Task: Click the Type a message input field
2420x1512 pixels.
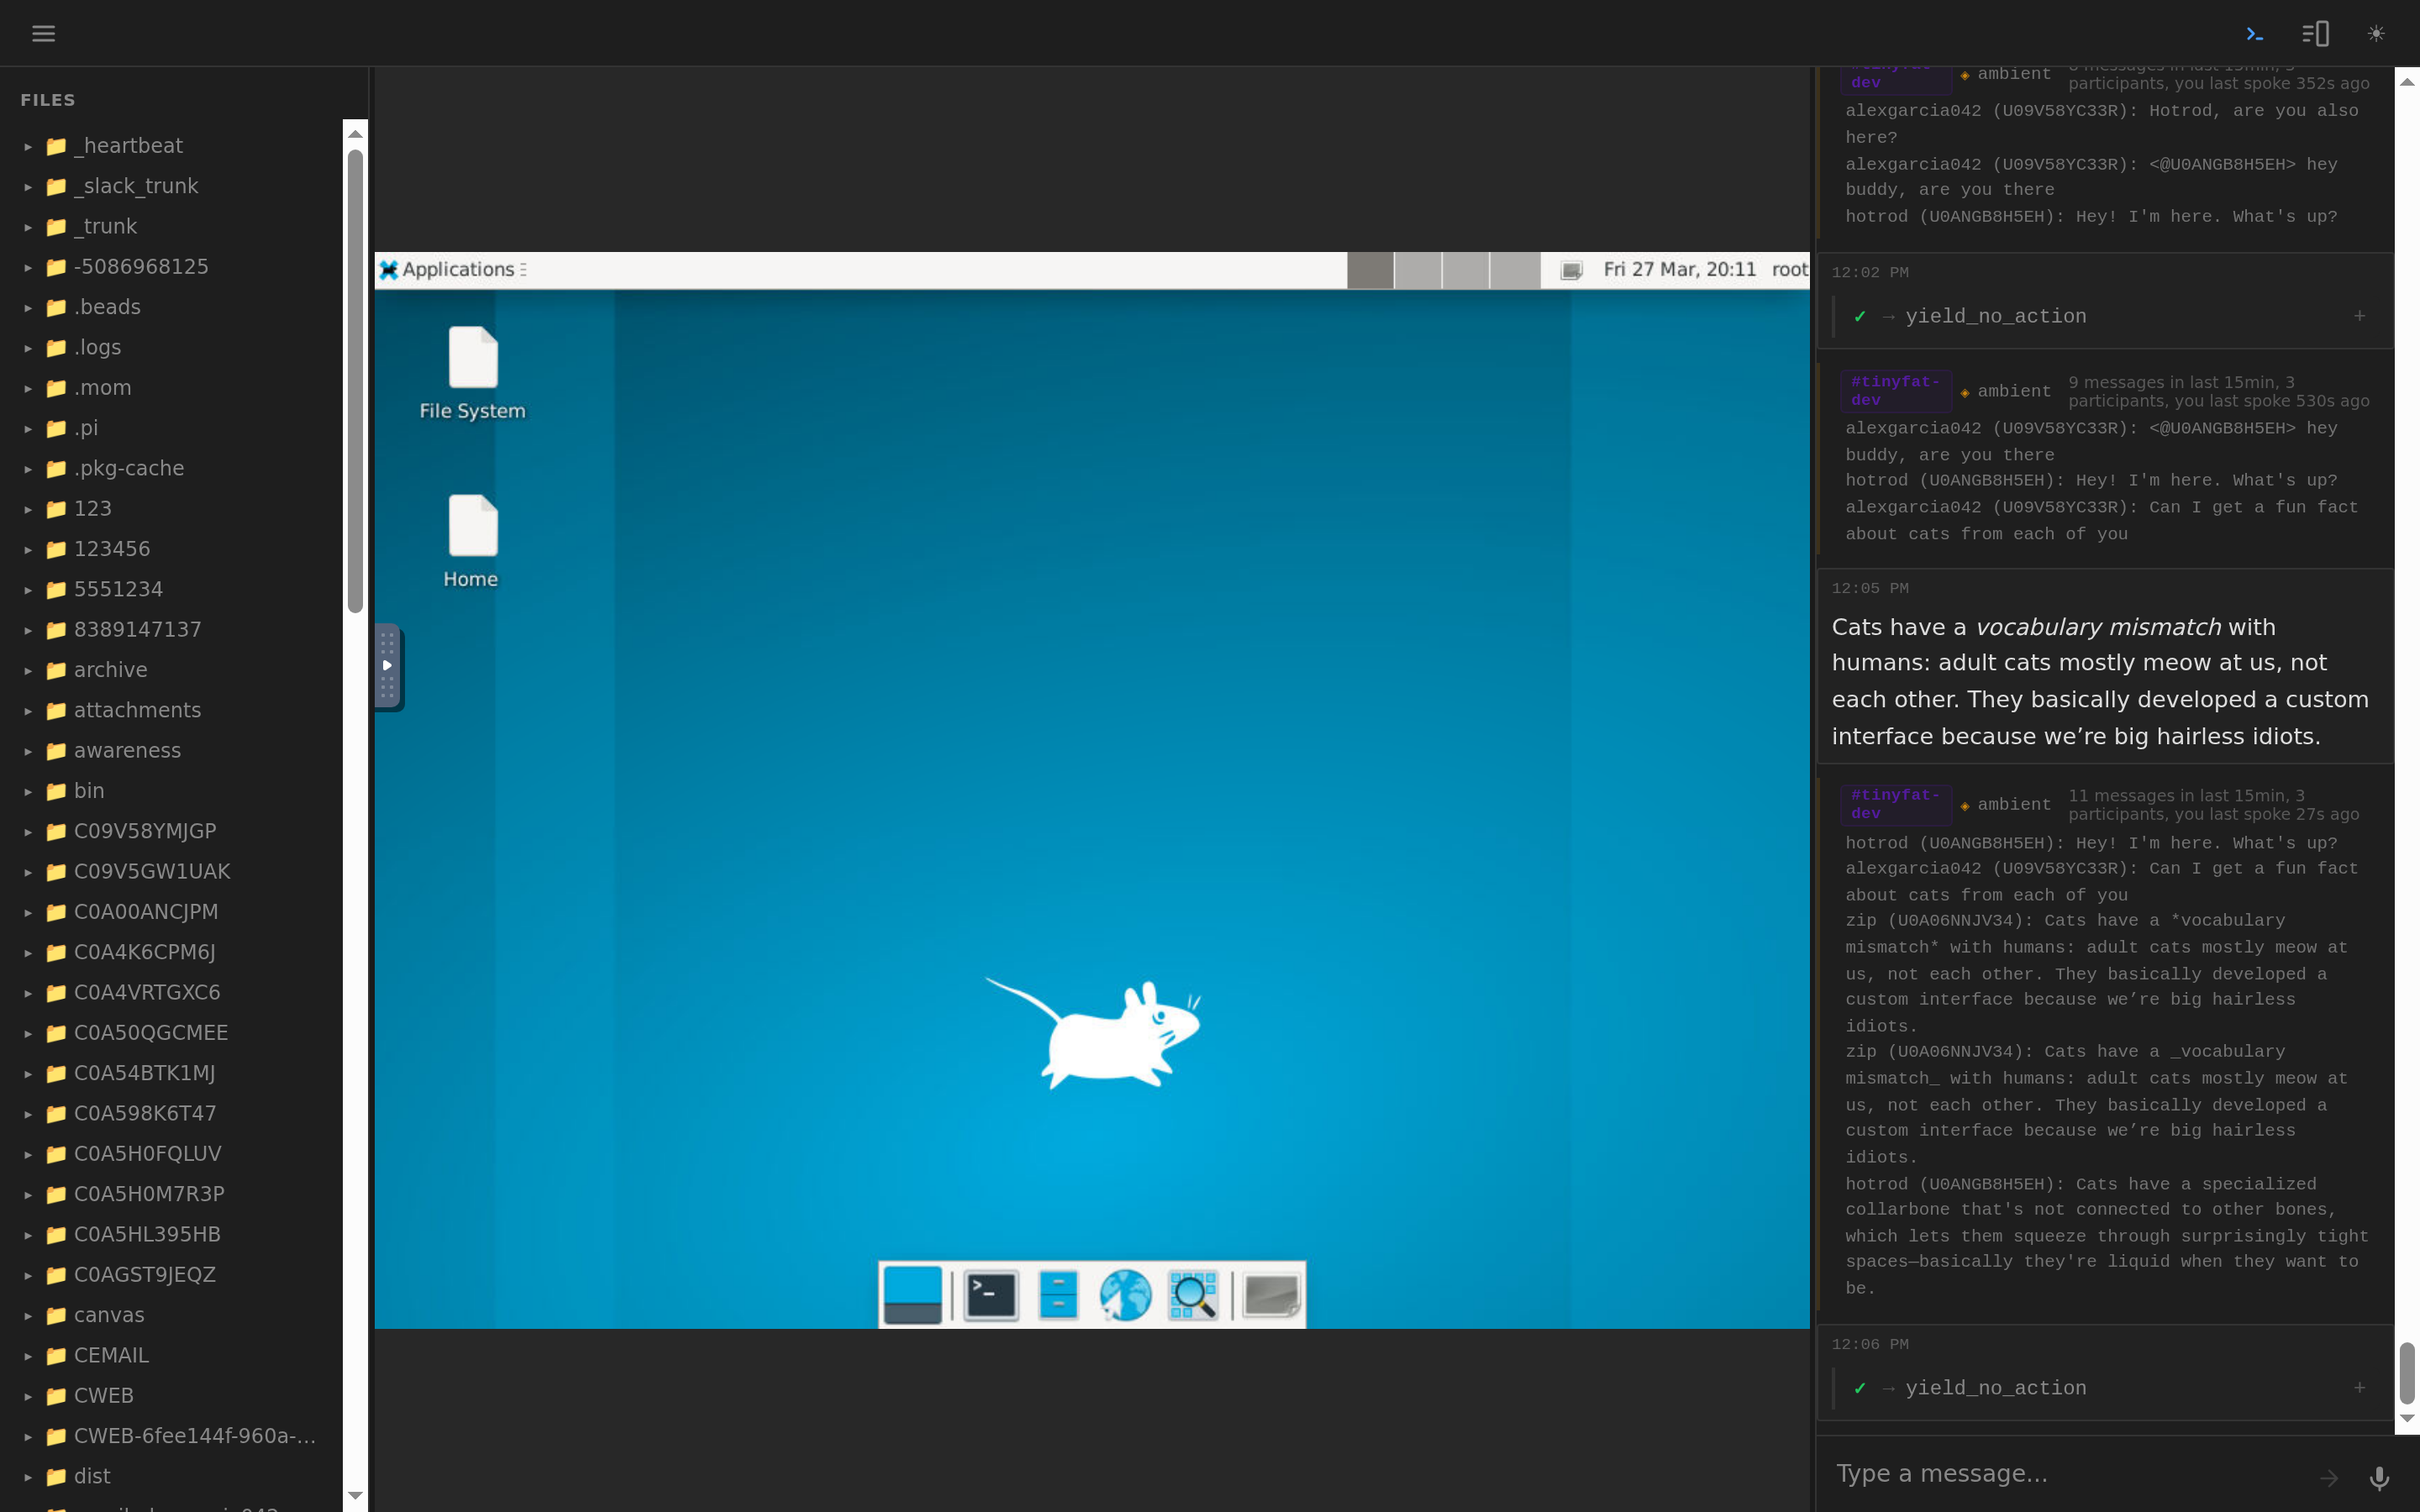Action: [x=2050, y=1473]
